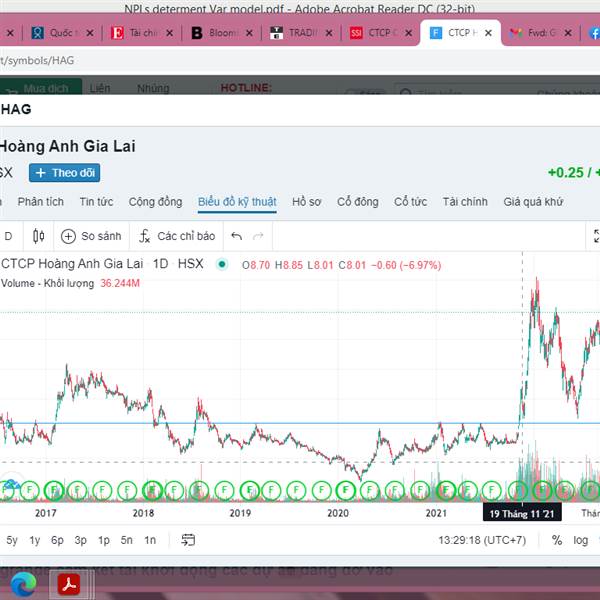Set chart range to 1y
Image resolution: width=600 pixels, height=600 pixels.
click(x=35, y=540)
